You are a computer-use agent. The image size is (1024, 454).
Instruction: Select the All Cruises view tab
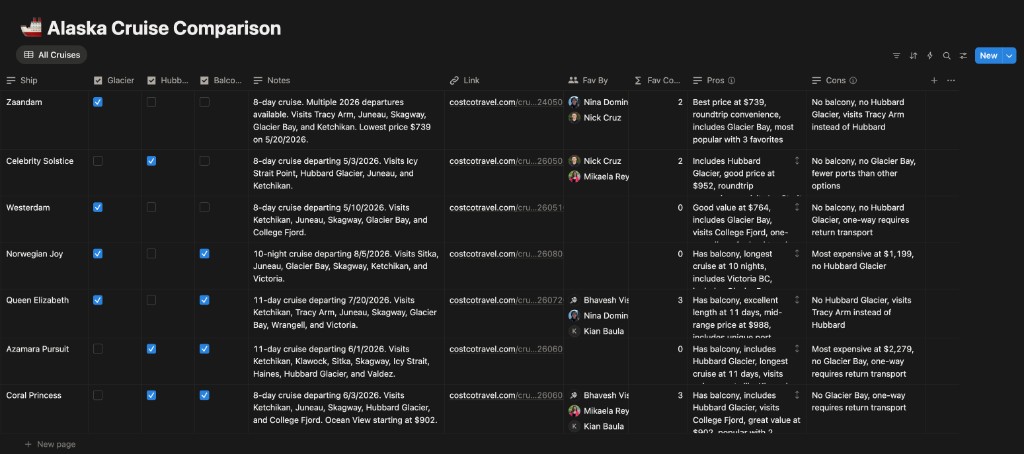51,55
